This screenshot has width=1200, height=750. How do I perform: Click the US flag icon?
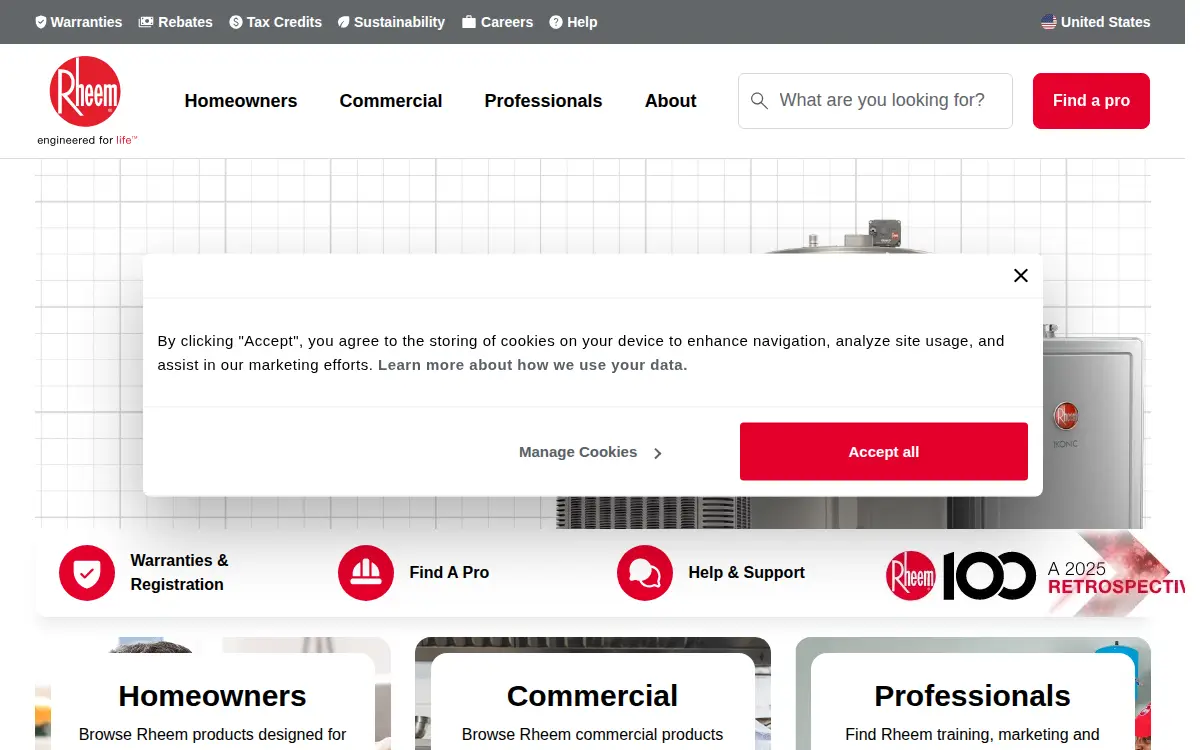pyautogui.click(x=1048, y=22)
